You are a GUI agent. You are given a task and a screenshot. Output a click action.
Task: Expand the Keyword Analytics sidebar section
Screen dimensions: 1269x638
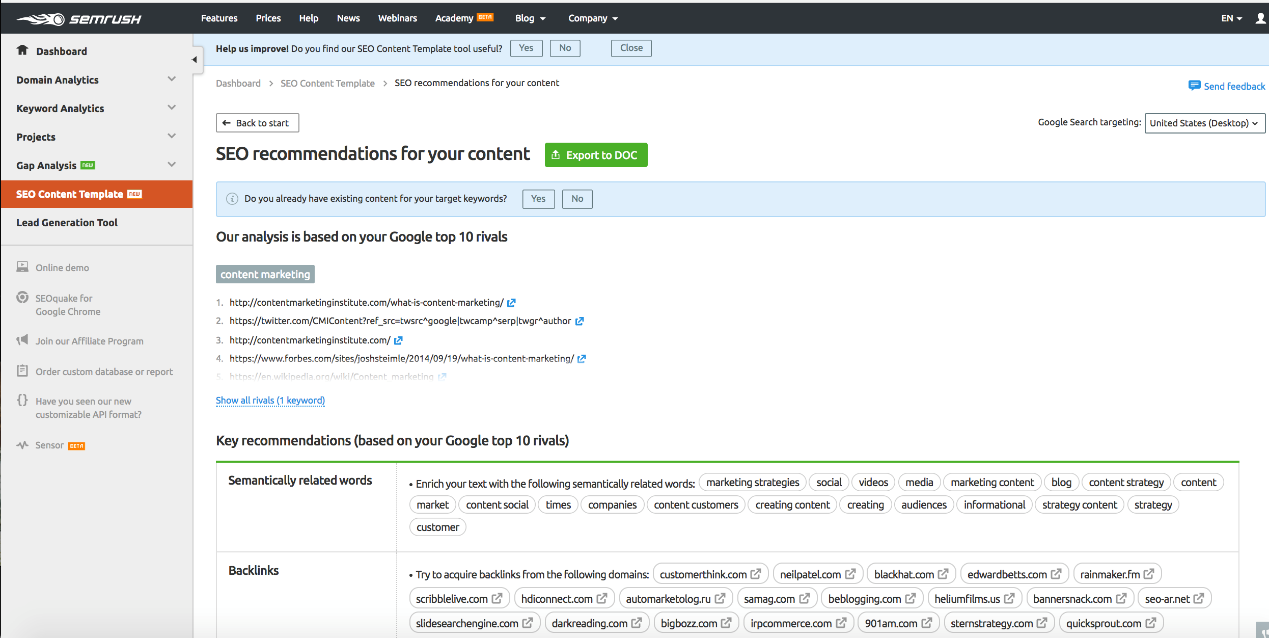(171, 108)
